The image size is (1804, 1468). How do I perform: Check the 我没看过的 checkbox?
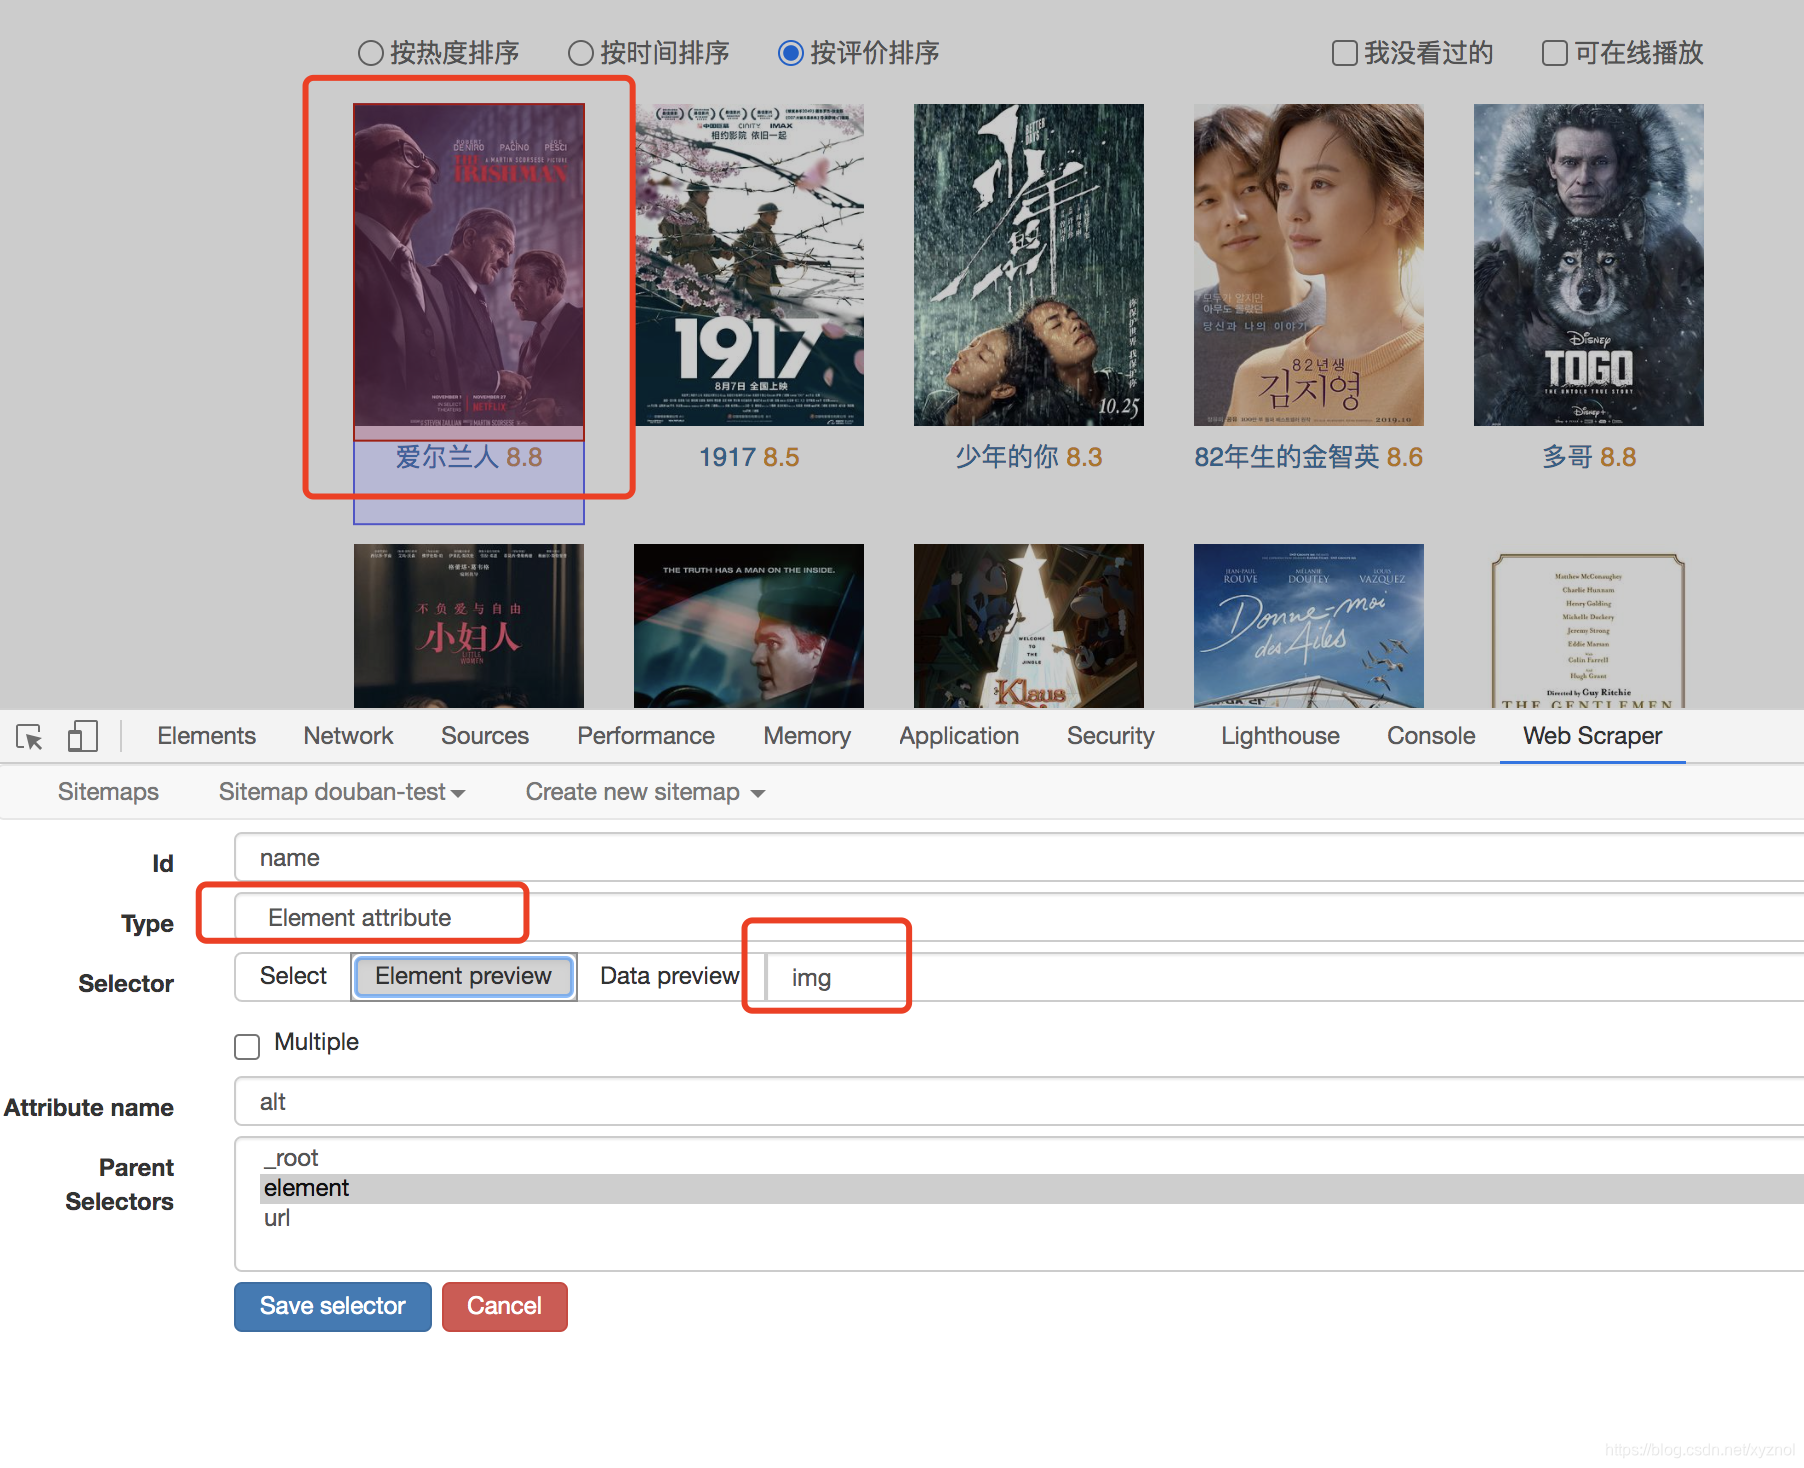coord(1345,53)
